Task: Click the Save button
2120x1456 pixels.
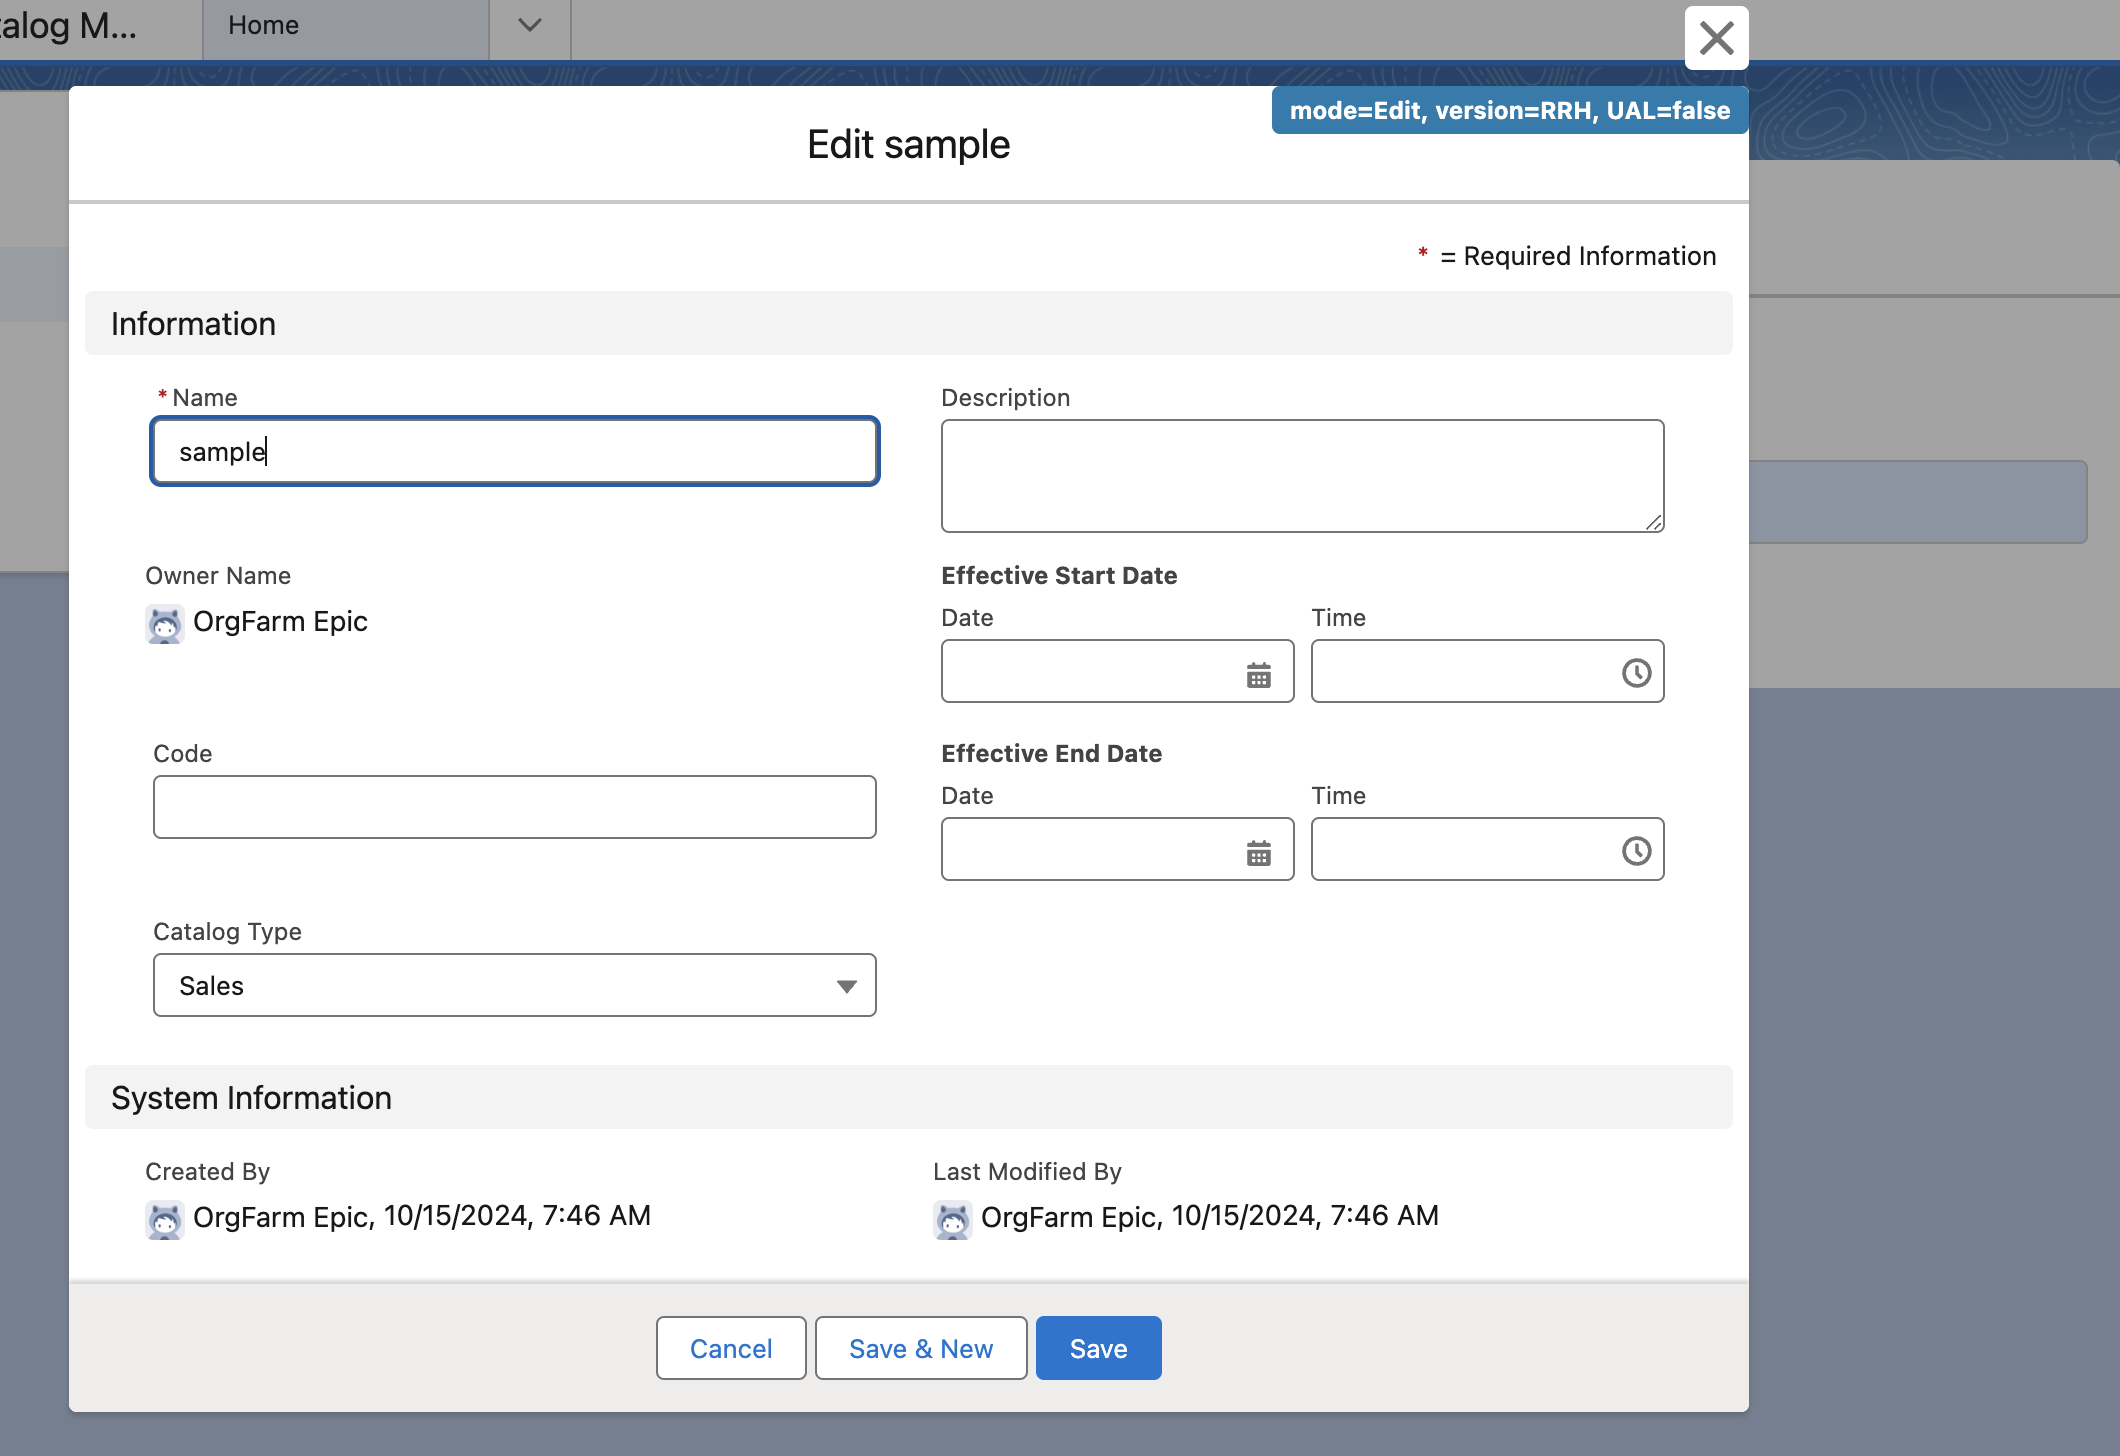Action: point(1097,1348)
